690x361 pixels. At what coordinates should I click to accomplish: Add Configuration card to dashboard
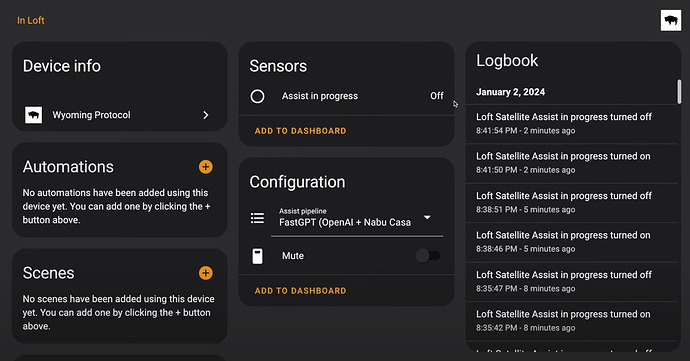[x=300, y=291]
